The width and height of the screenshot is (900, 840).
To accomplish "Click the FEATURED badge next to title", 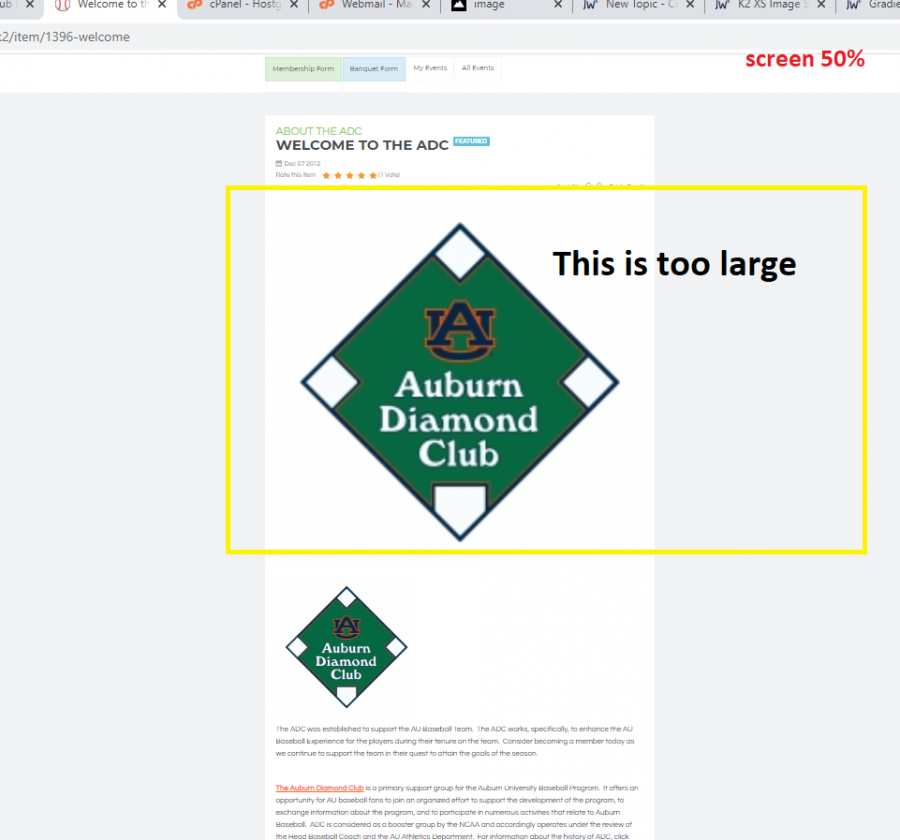I will tap(471, 141).
